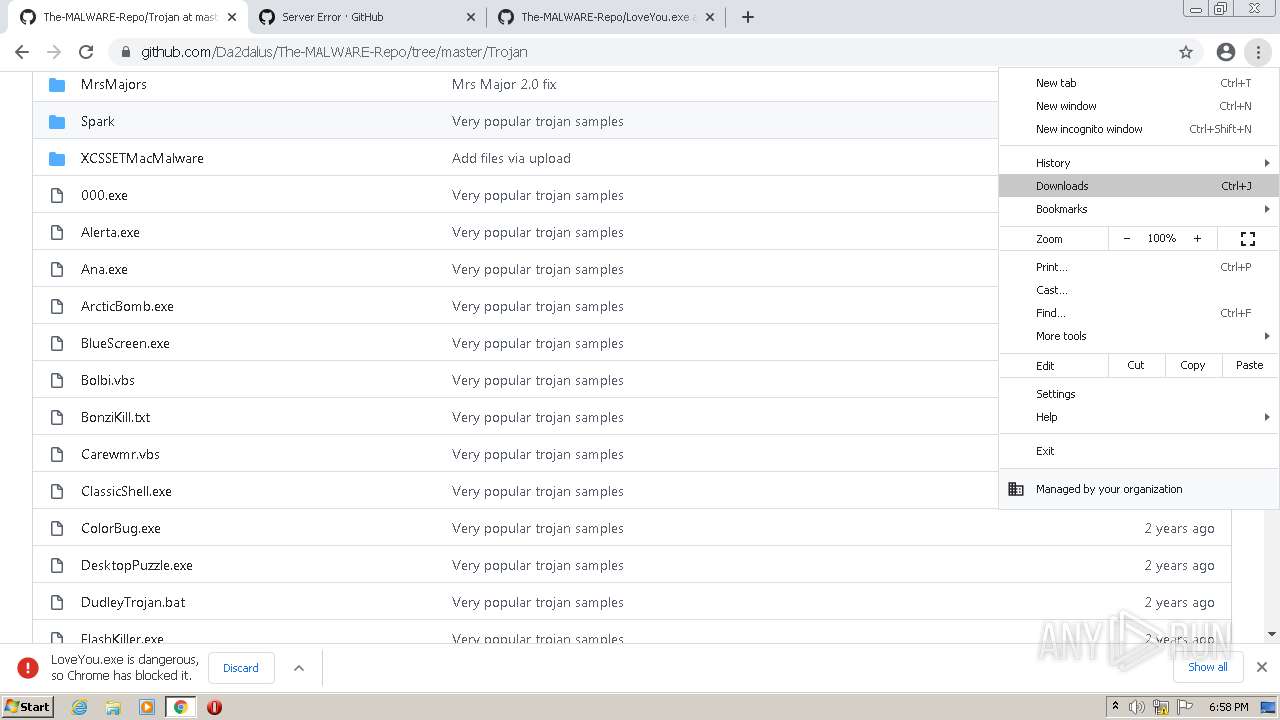This screenshot has height=720, width=1280.
Task: Open the Windows Start menu
Action: 28,707
